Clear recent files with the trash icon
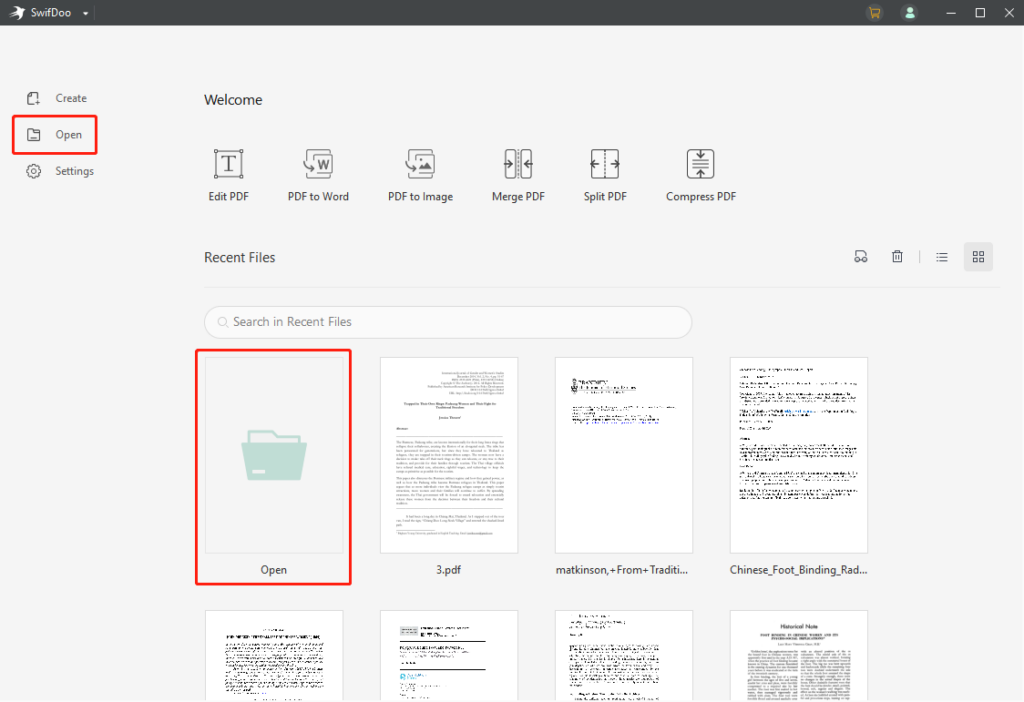Screen dimensions: 1024x702 pos(897,256)
